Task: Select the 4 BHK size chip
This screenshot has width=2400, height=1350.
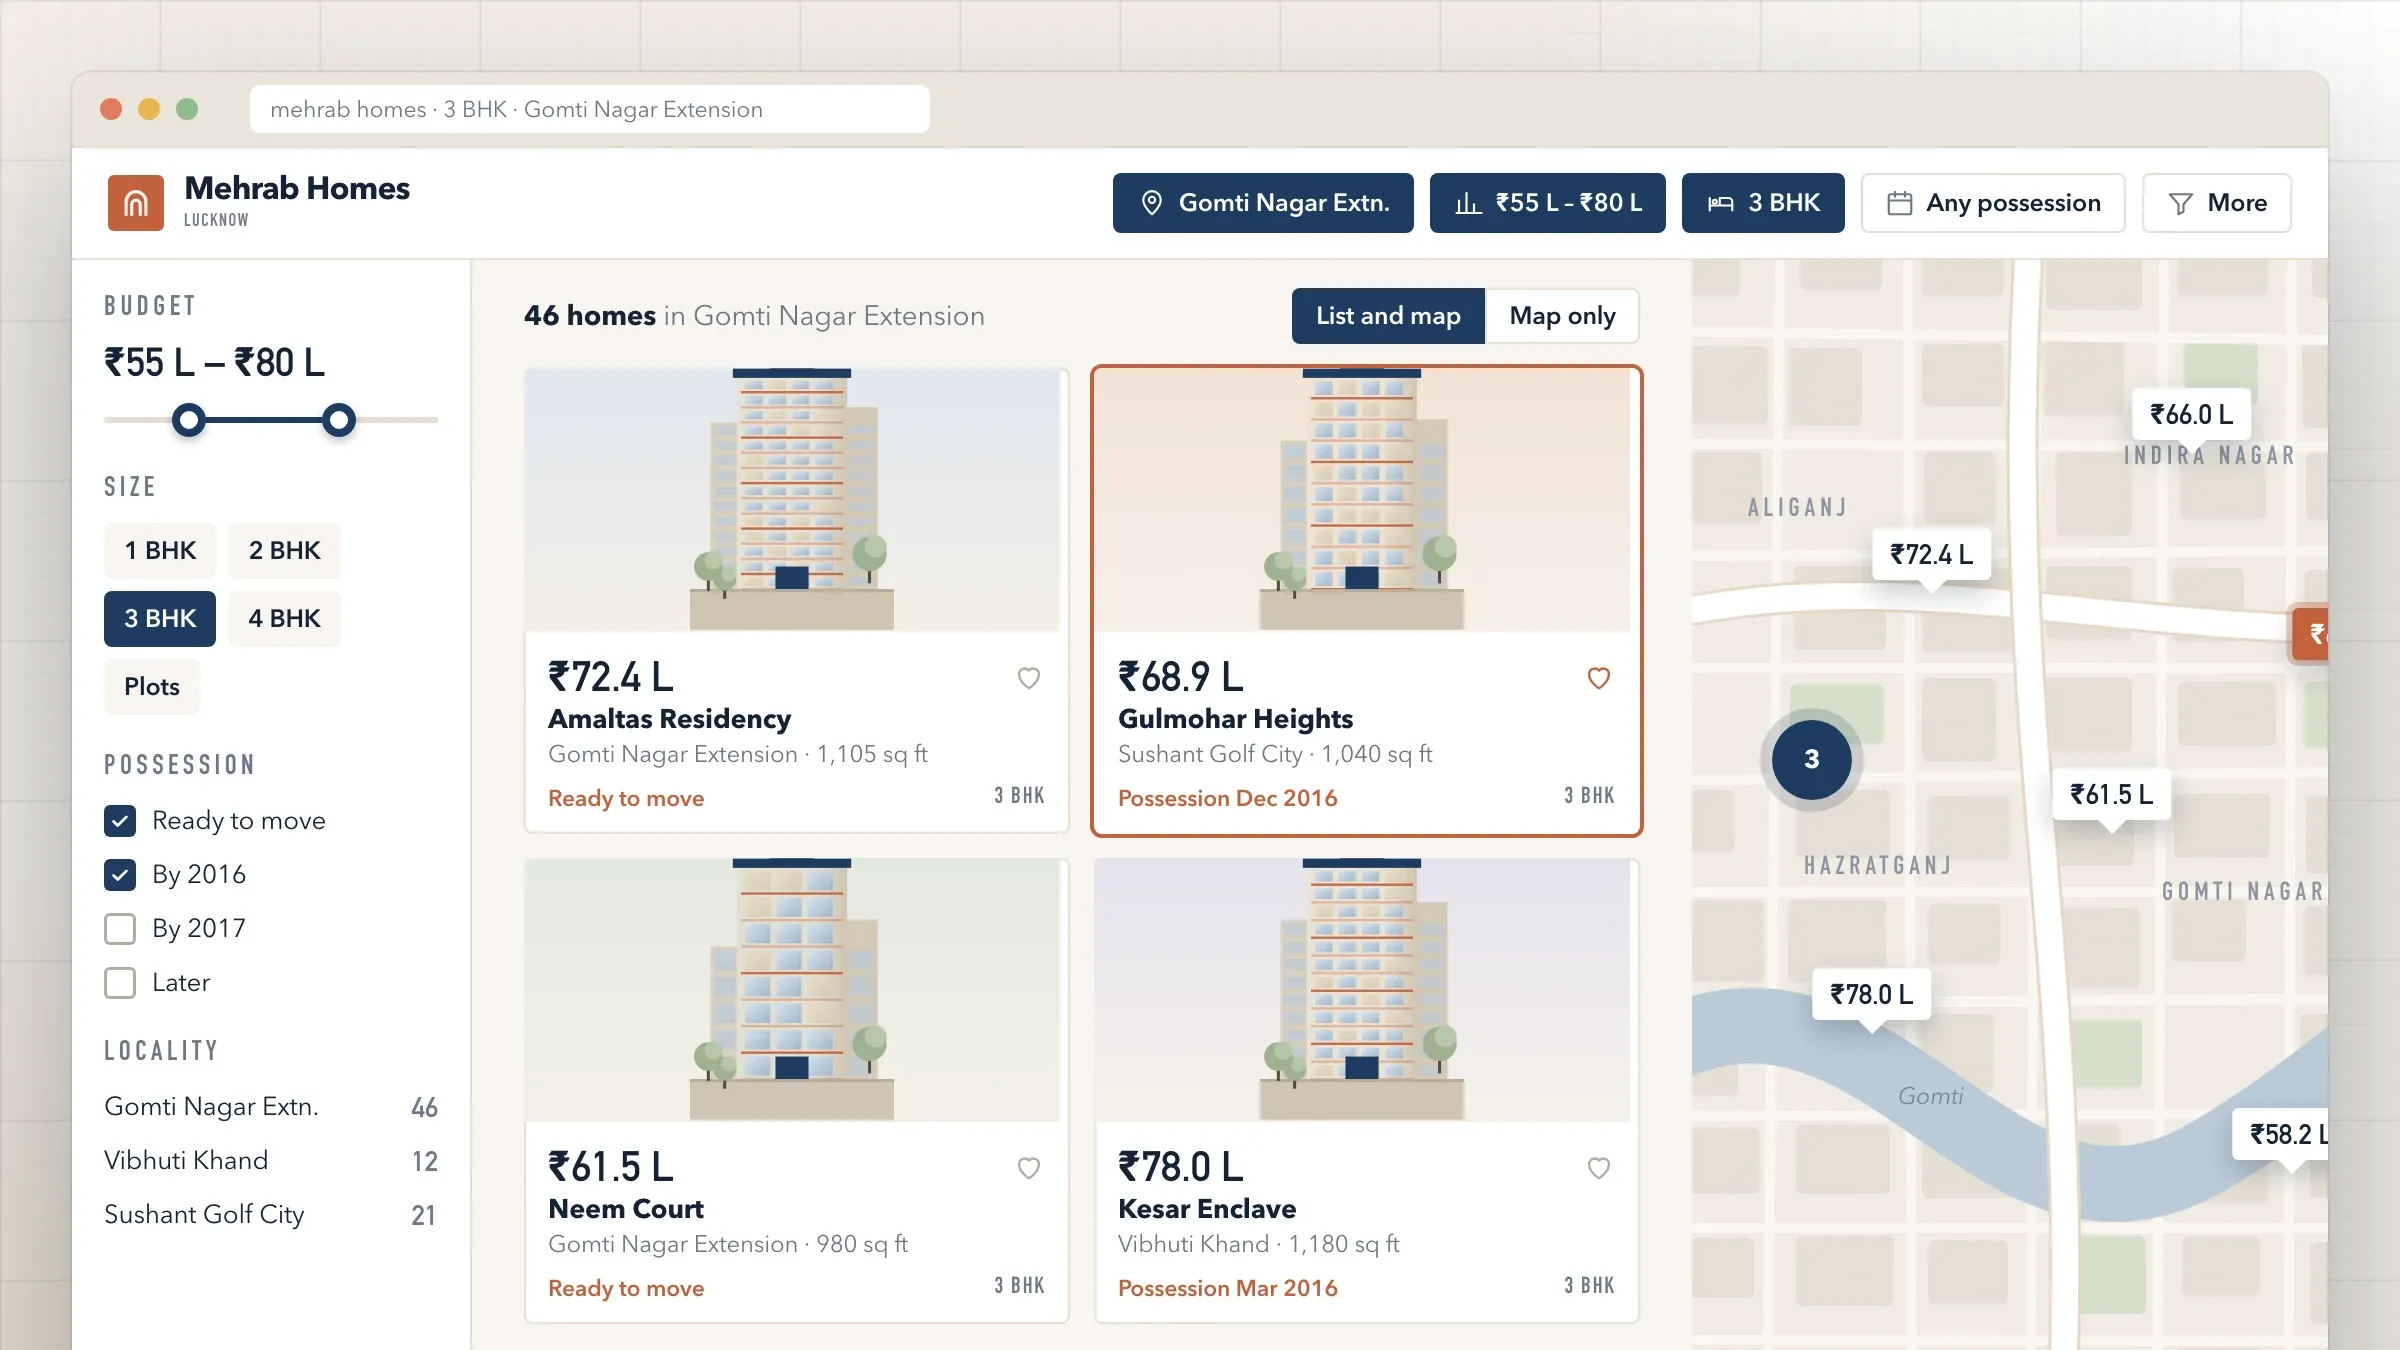Action: (284, 618)
